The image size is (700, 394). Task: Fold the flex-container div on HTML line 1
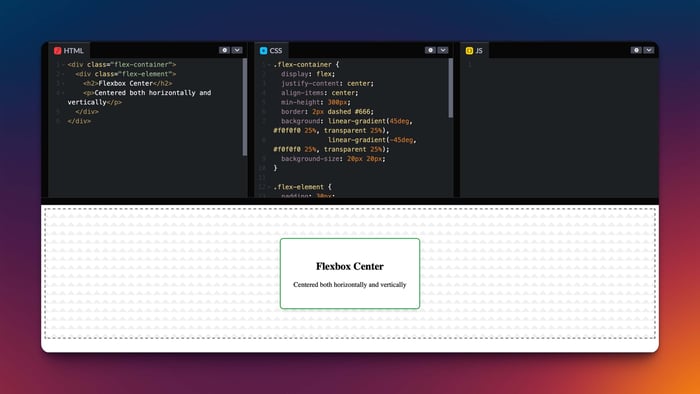pyautogui.click(x=63, y=65)
